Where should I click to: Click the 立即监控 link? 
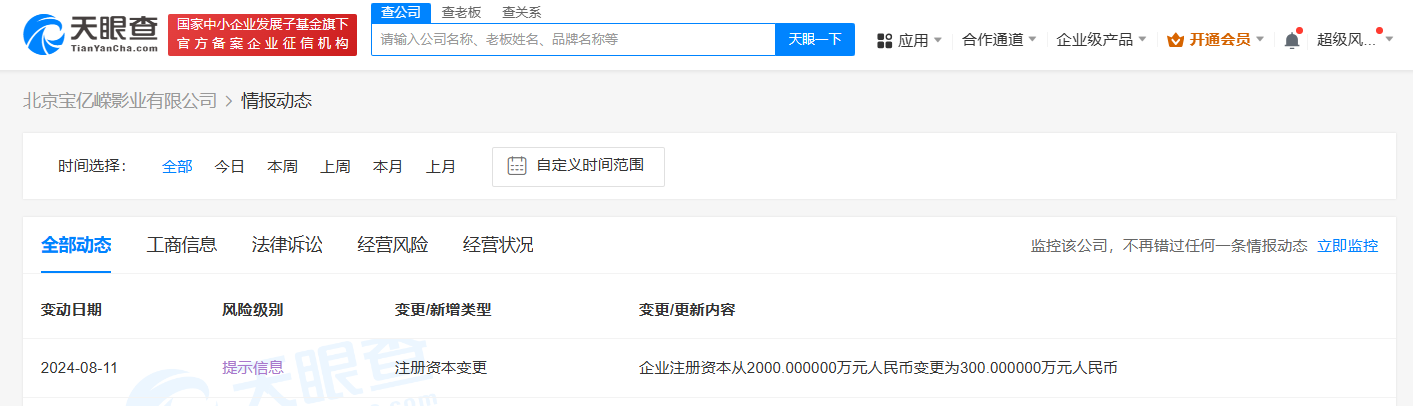point(1347,246)
